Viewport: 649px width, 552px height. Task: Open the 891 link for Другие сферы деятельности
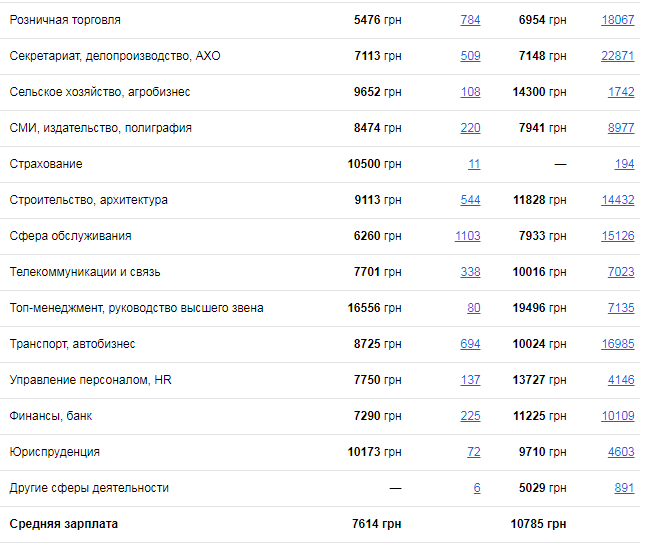(624, 488)
